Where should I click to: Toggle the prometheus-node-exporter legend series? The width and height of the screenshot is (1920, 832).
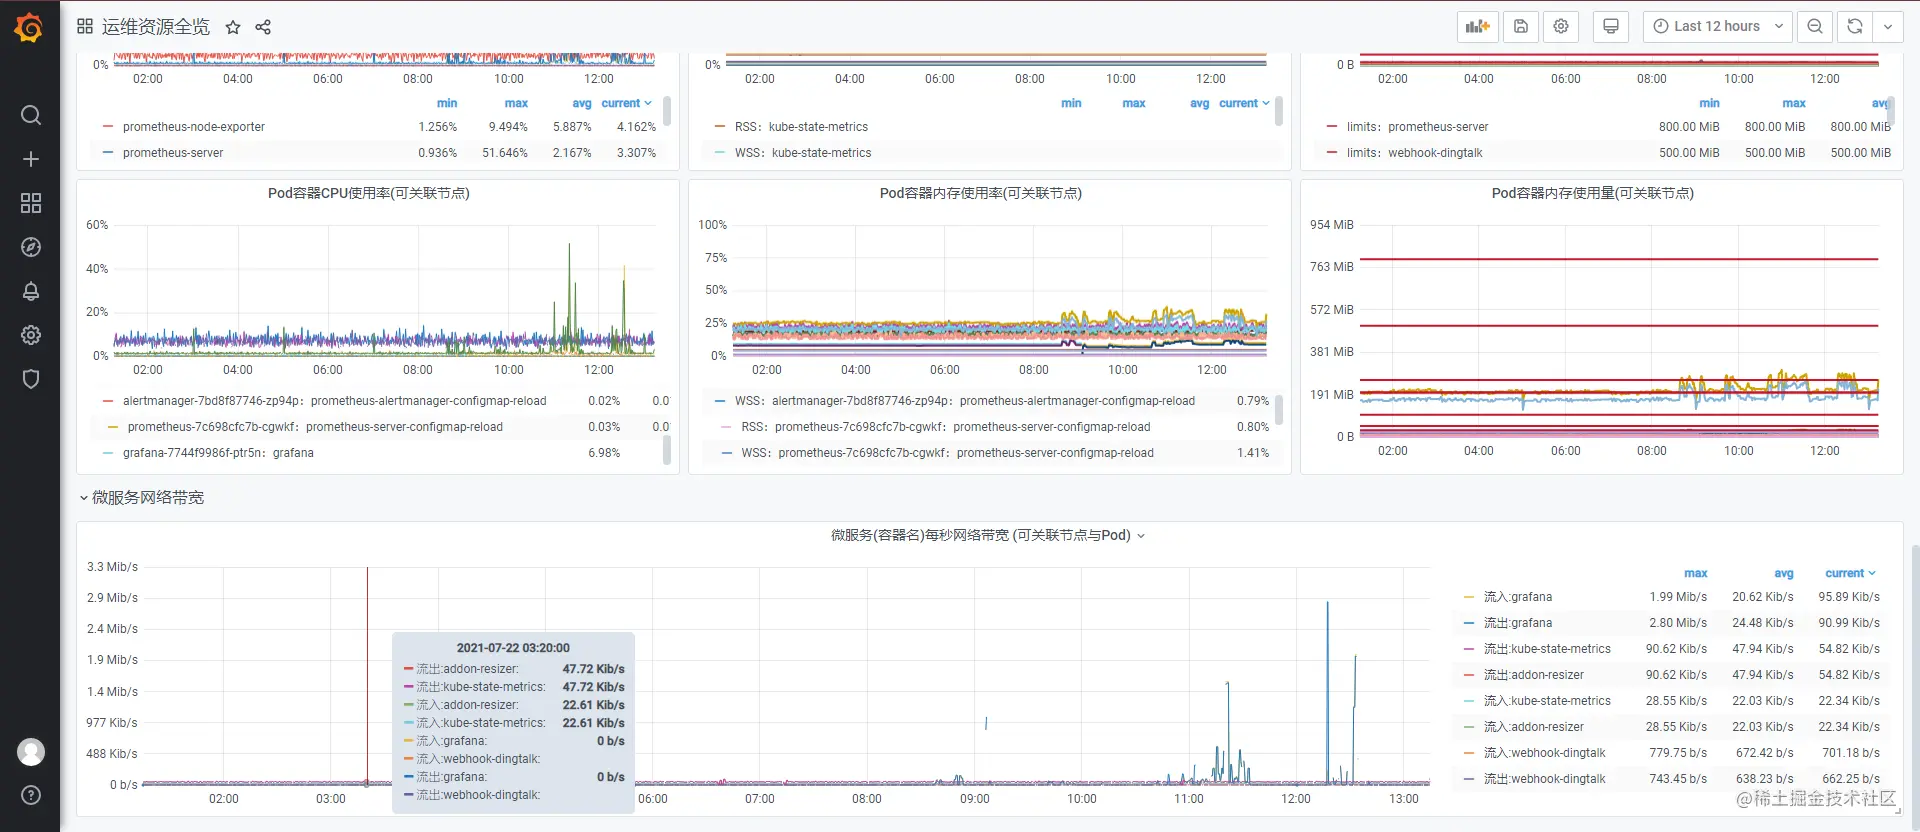[x=194, y=127]
